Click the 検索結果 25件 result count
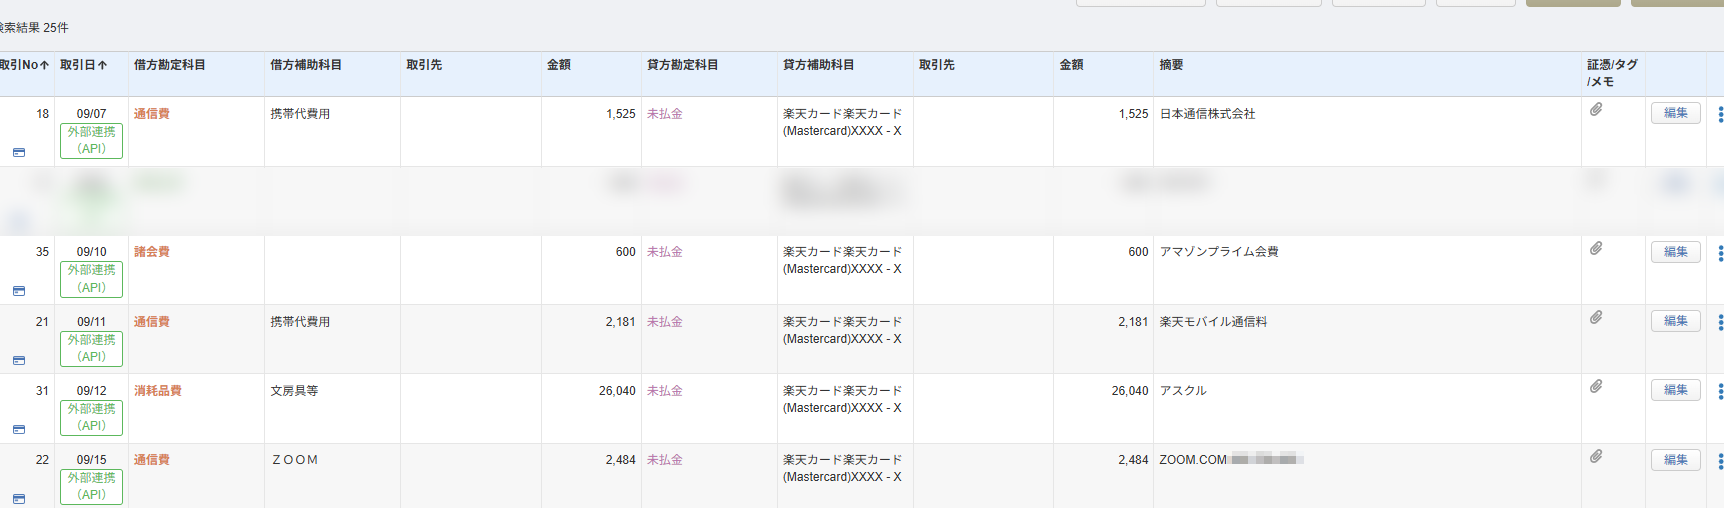The image size is (1724, 508). (34, 28)
